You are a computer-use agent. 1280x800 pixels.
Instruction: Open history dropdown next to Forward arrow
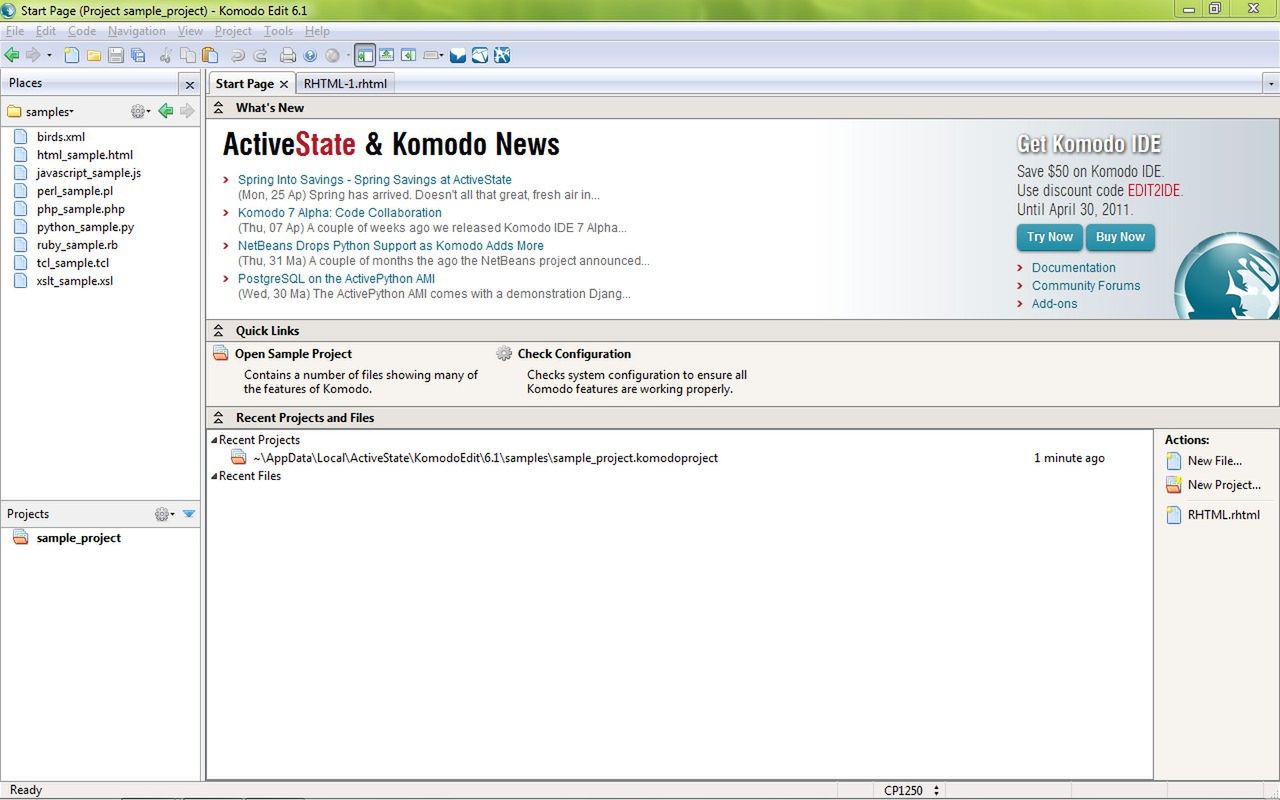(49, 55)
